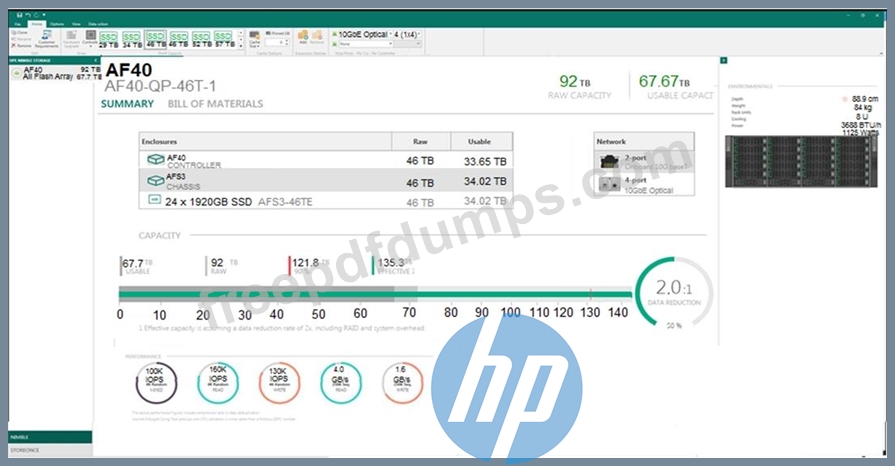Select the 24 x 1920GB SSD row
Screen dimensions: 895x466
pos(325,201)
